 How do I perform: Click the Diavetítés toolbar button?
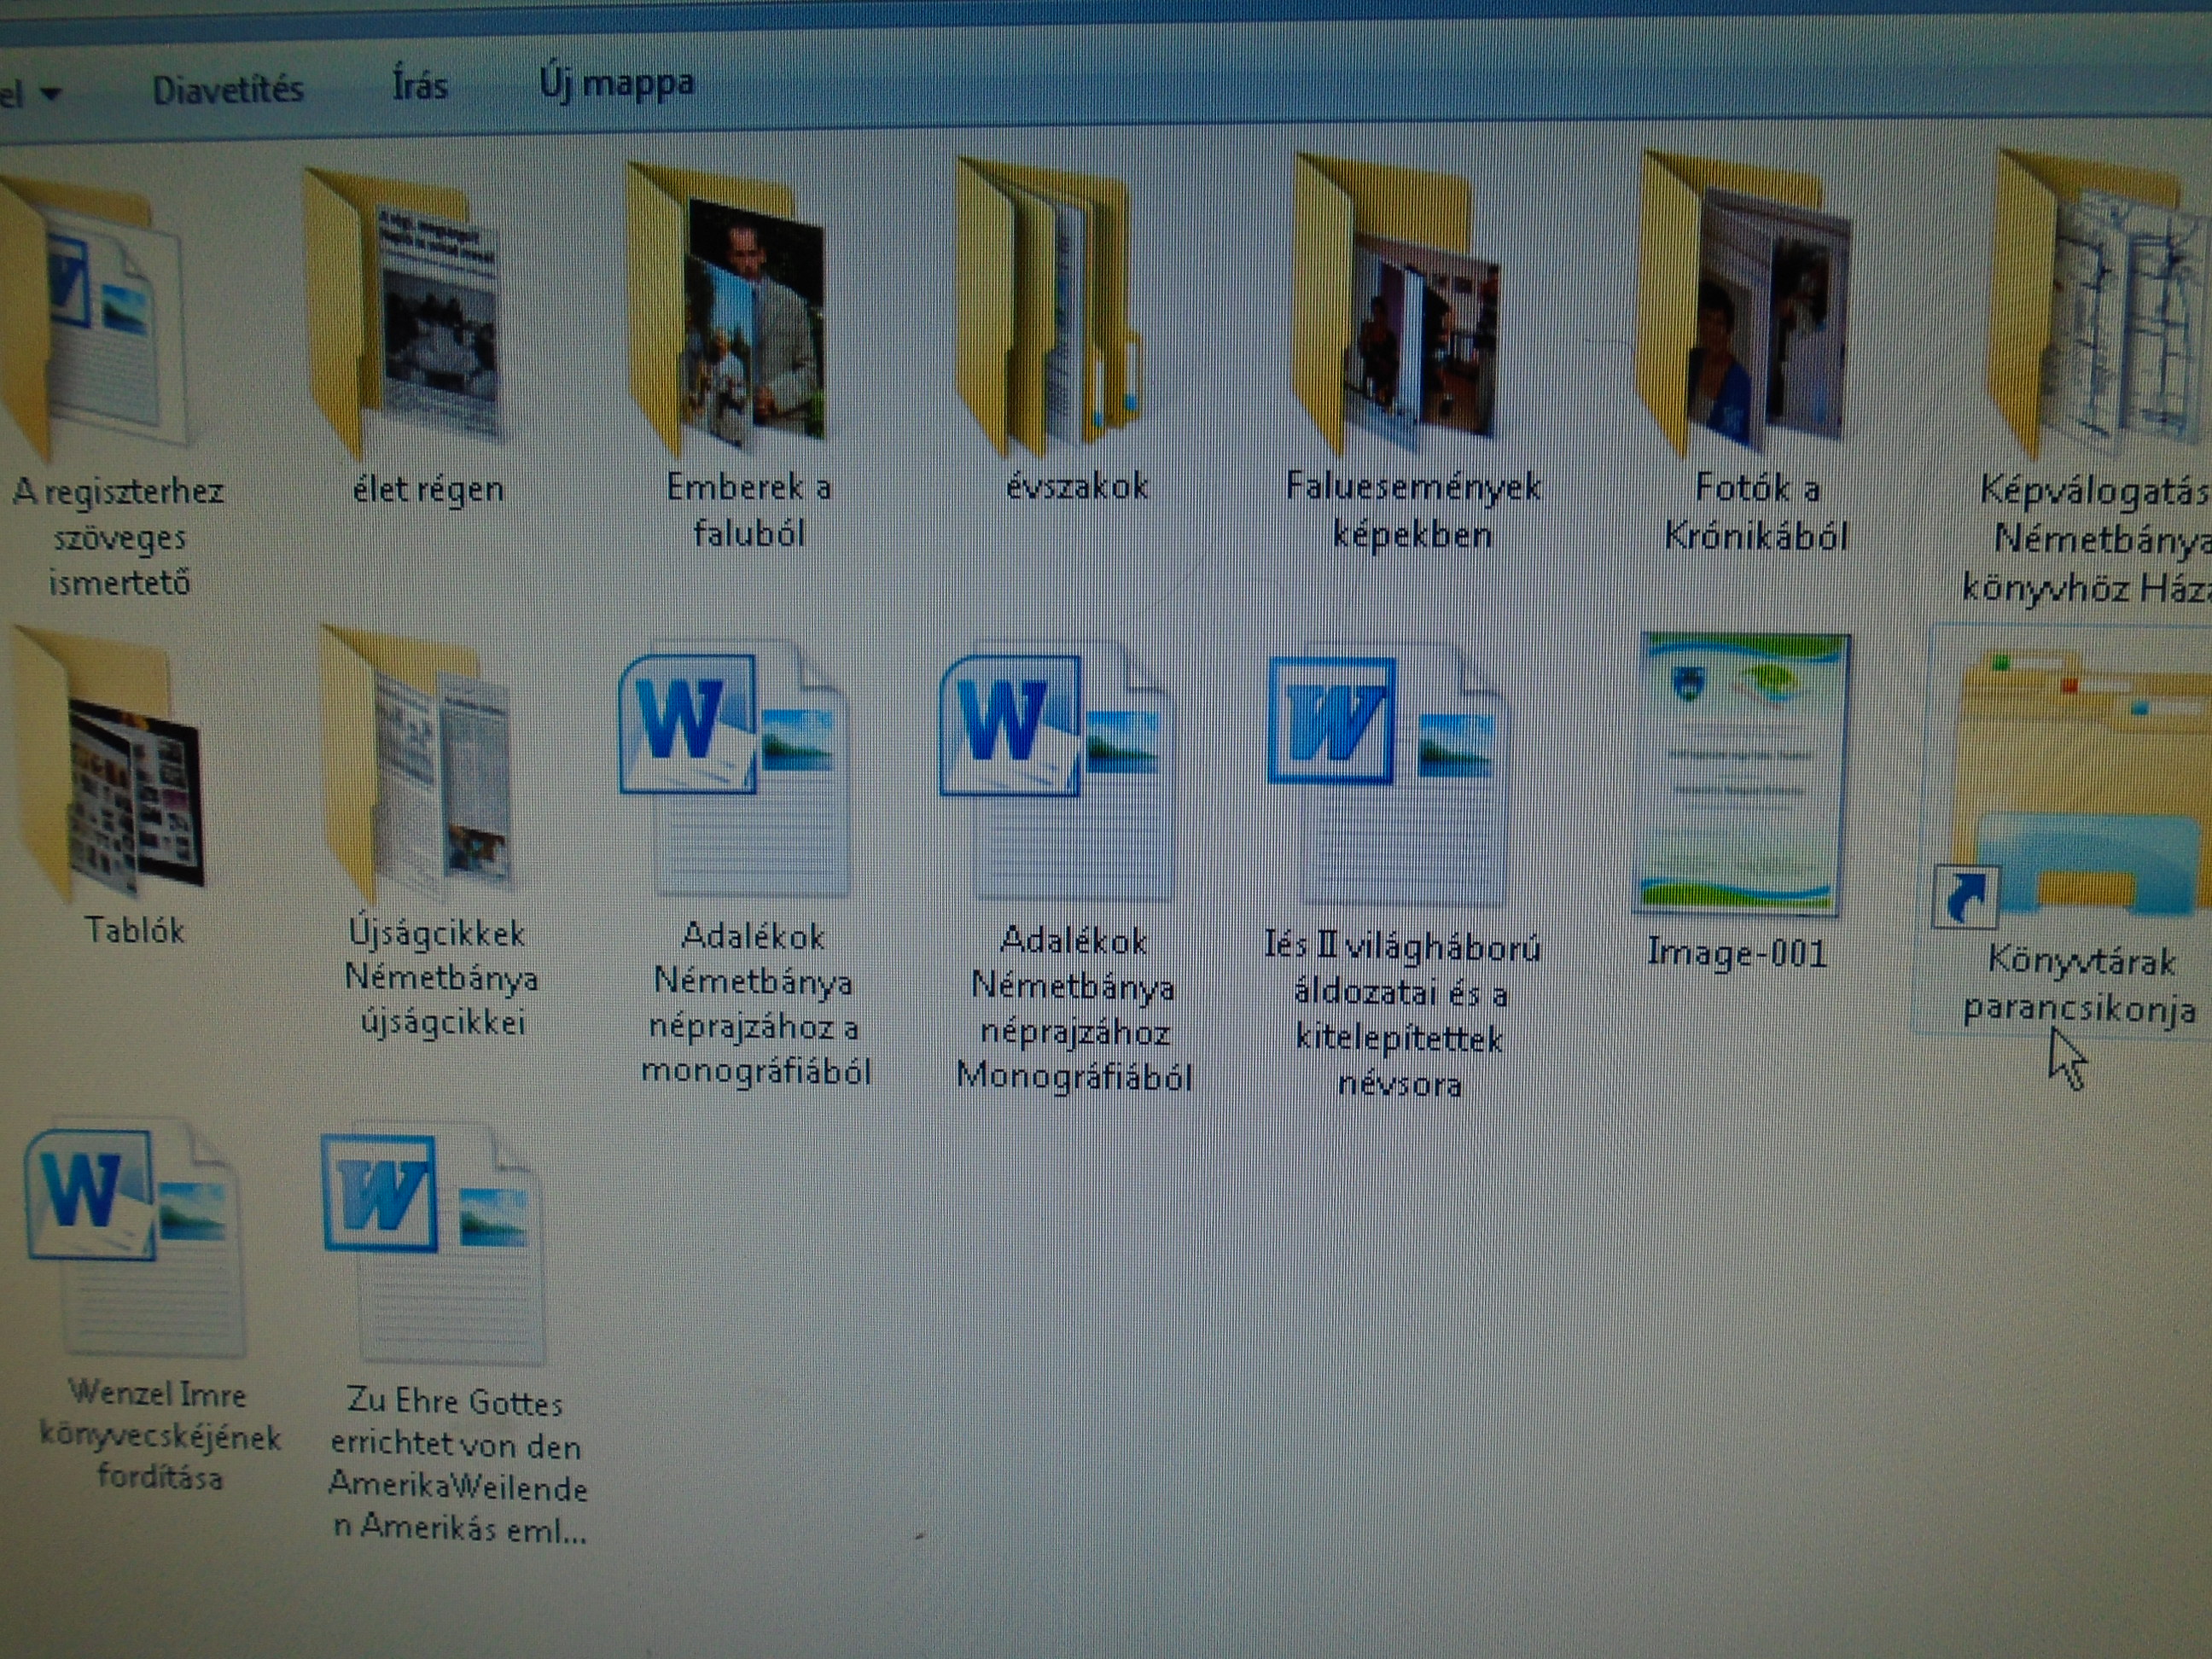(x=228, y=90)
